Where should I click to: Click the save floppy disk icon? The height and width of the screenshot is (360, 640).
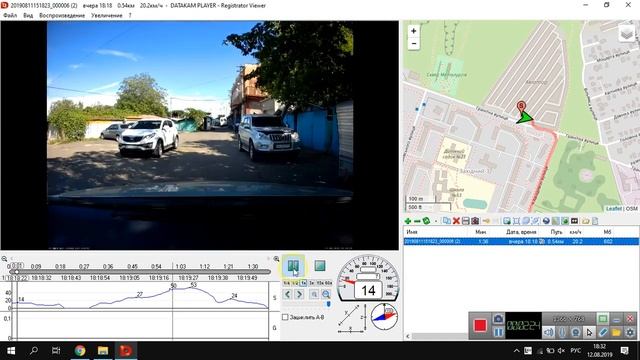coord(466,221)
